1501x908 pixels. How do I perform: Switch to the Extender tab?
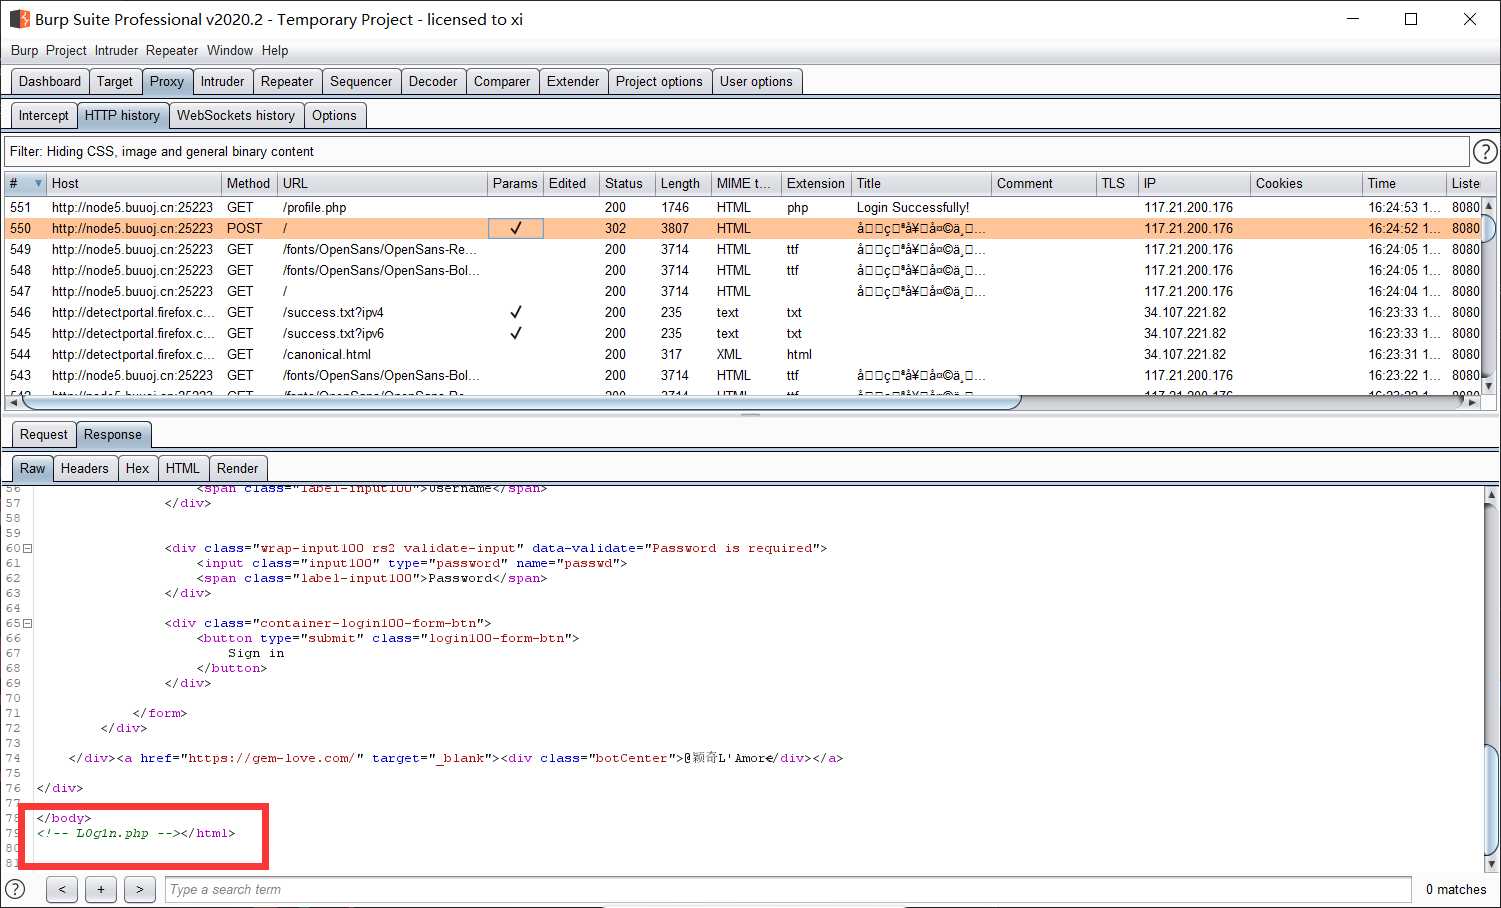[573, 81]
